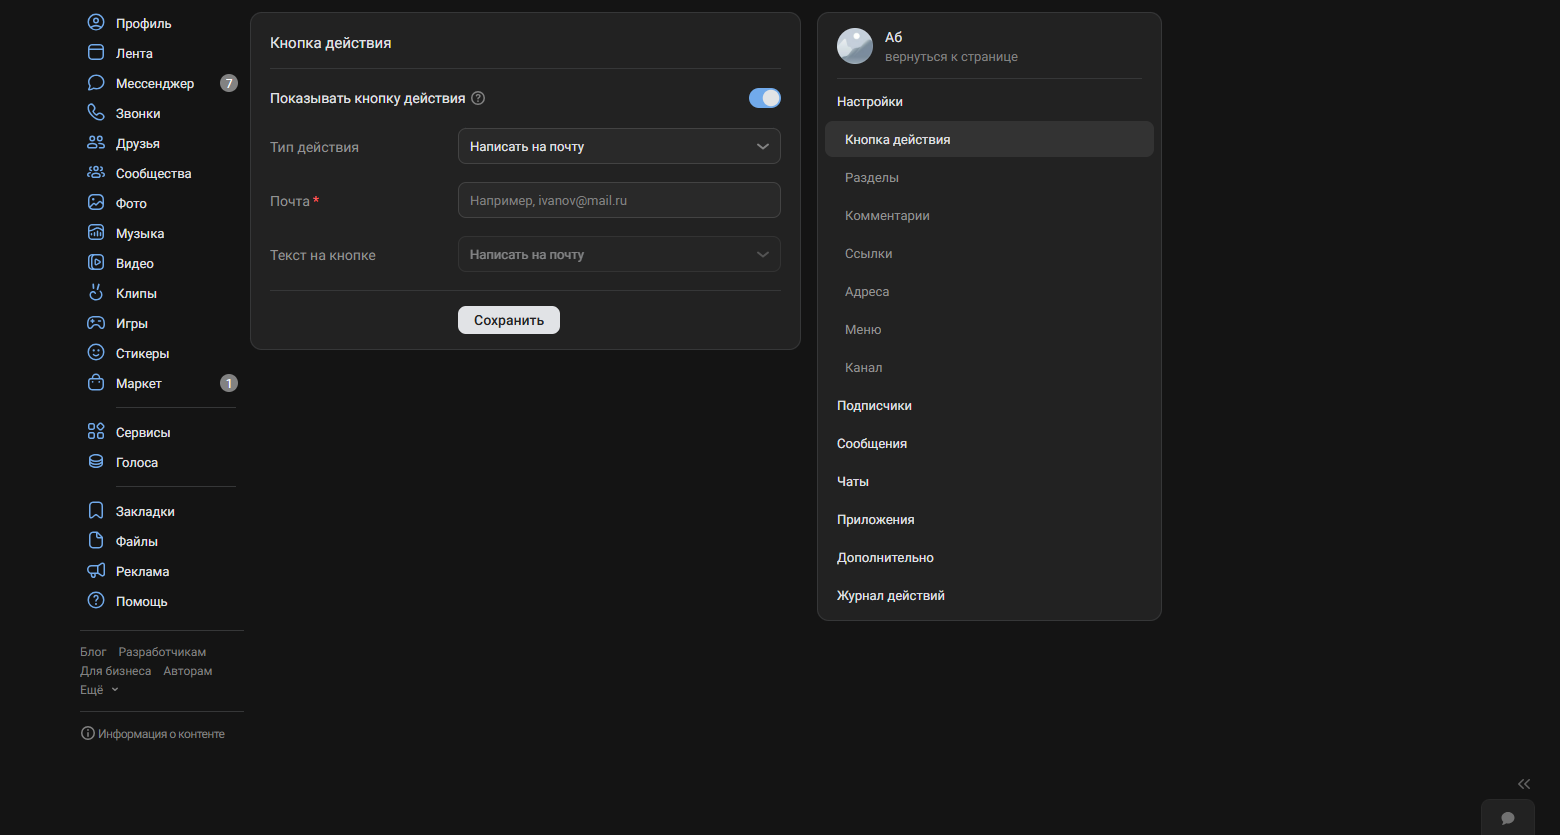Open the Игры gamepad icon

point(96,322)
